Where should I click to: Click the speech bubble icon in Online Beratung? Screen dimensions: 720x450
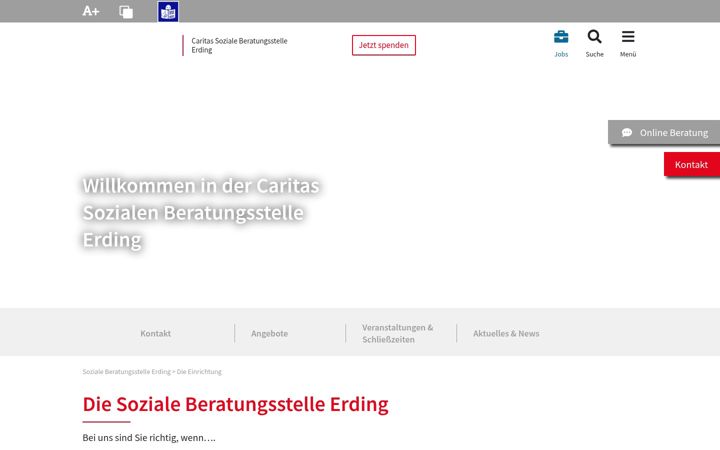[627, 133]
